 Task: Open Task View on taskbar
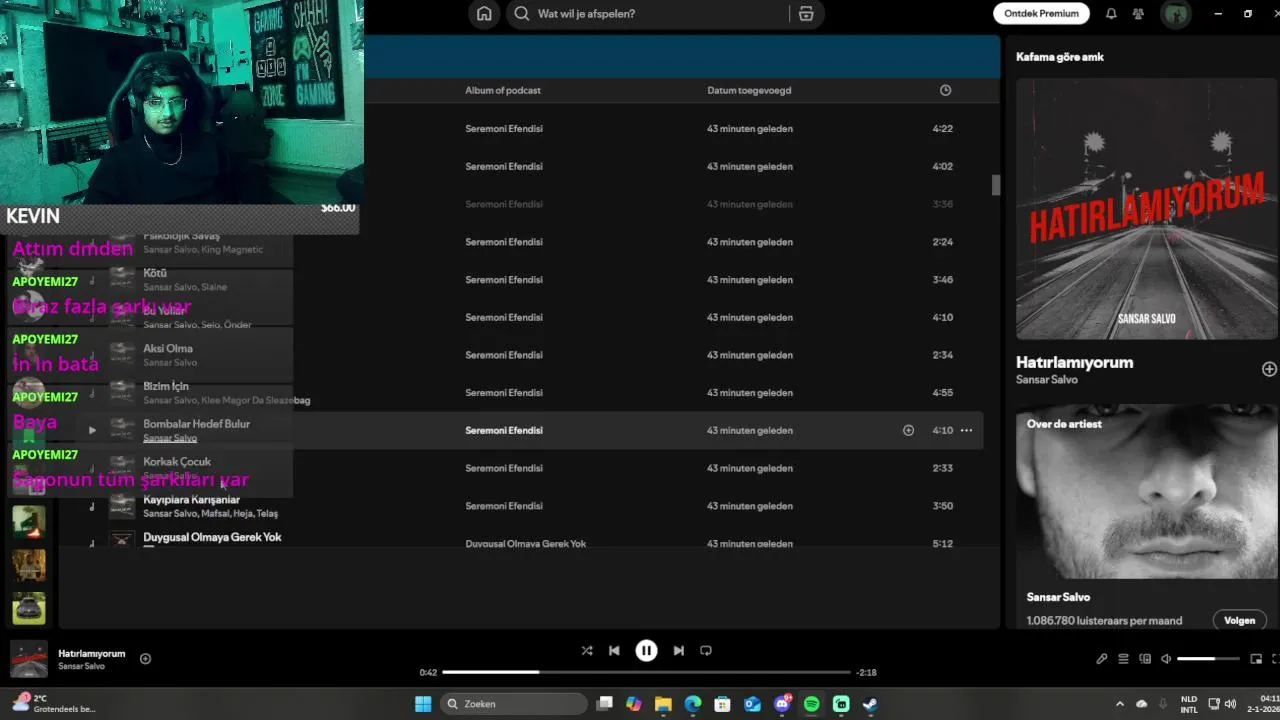(604, 704)
